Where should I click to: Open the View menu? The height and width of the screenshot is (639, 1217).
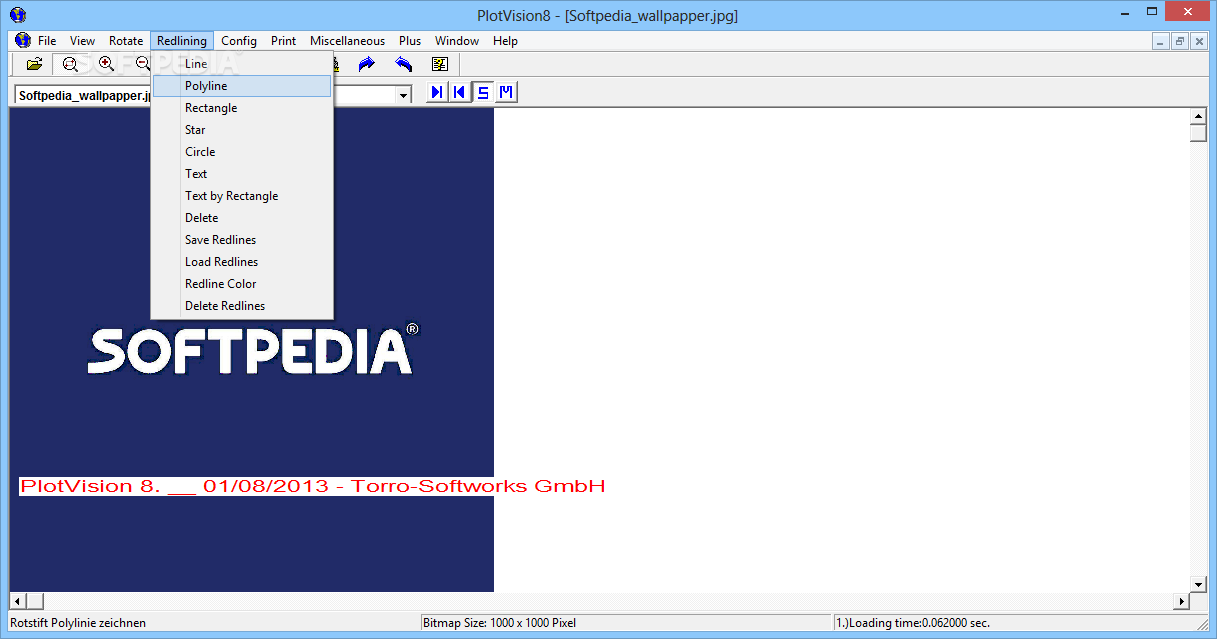pyautogui.click(x=83, y=41)
